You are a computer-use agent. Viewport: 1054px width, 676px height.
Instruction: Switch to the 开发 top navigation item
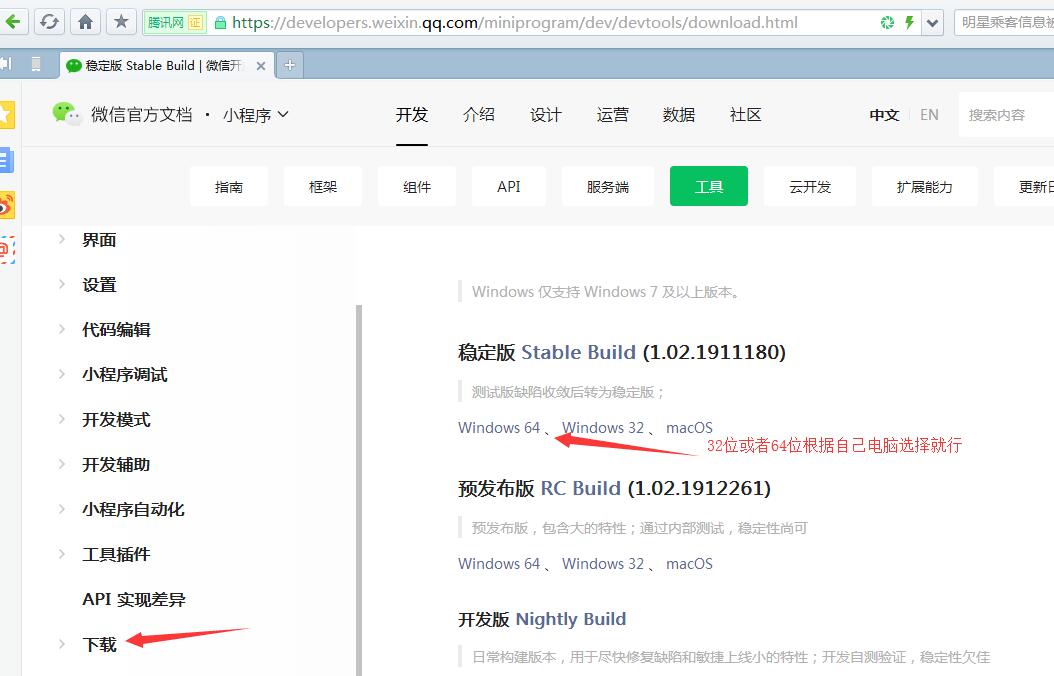point(411,115)
